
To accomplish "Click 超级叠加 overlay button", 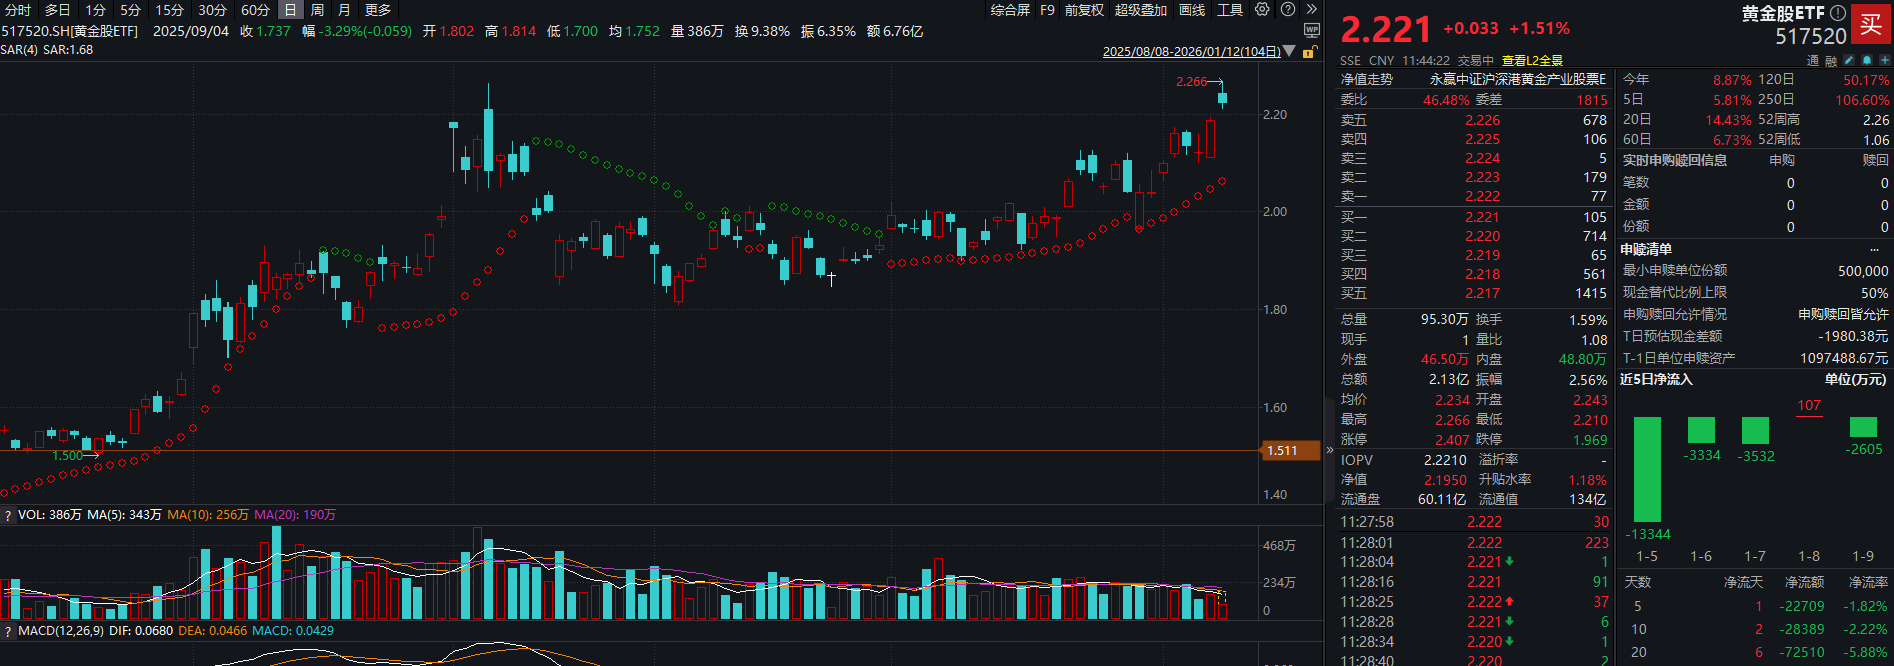I will (x=1141, y=10).
